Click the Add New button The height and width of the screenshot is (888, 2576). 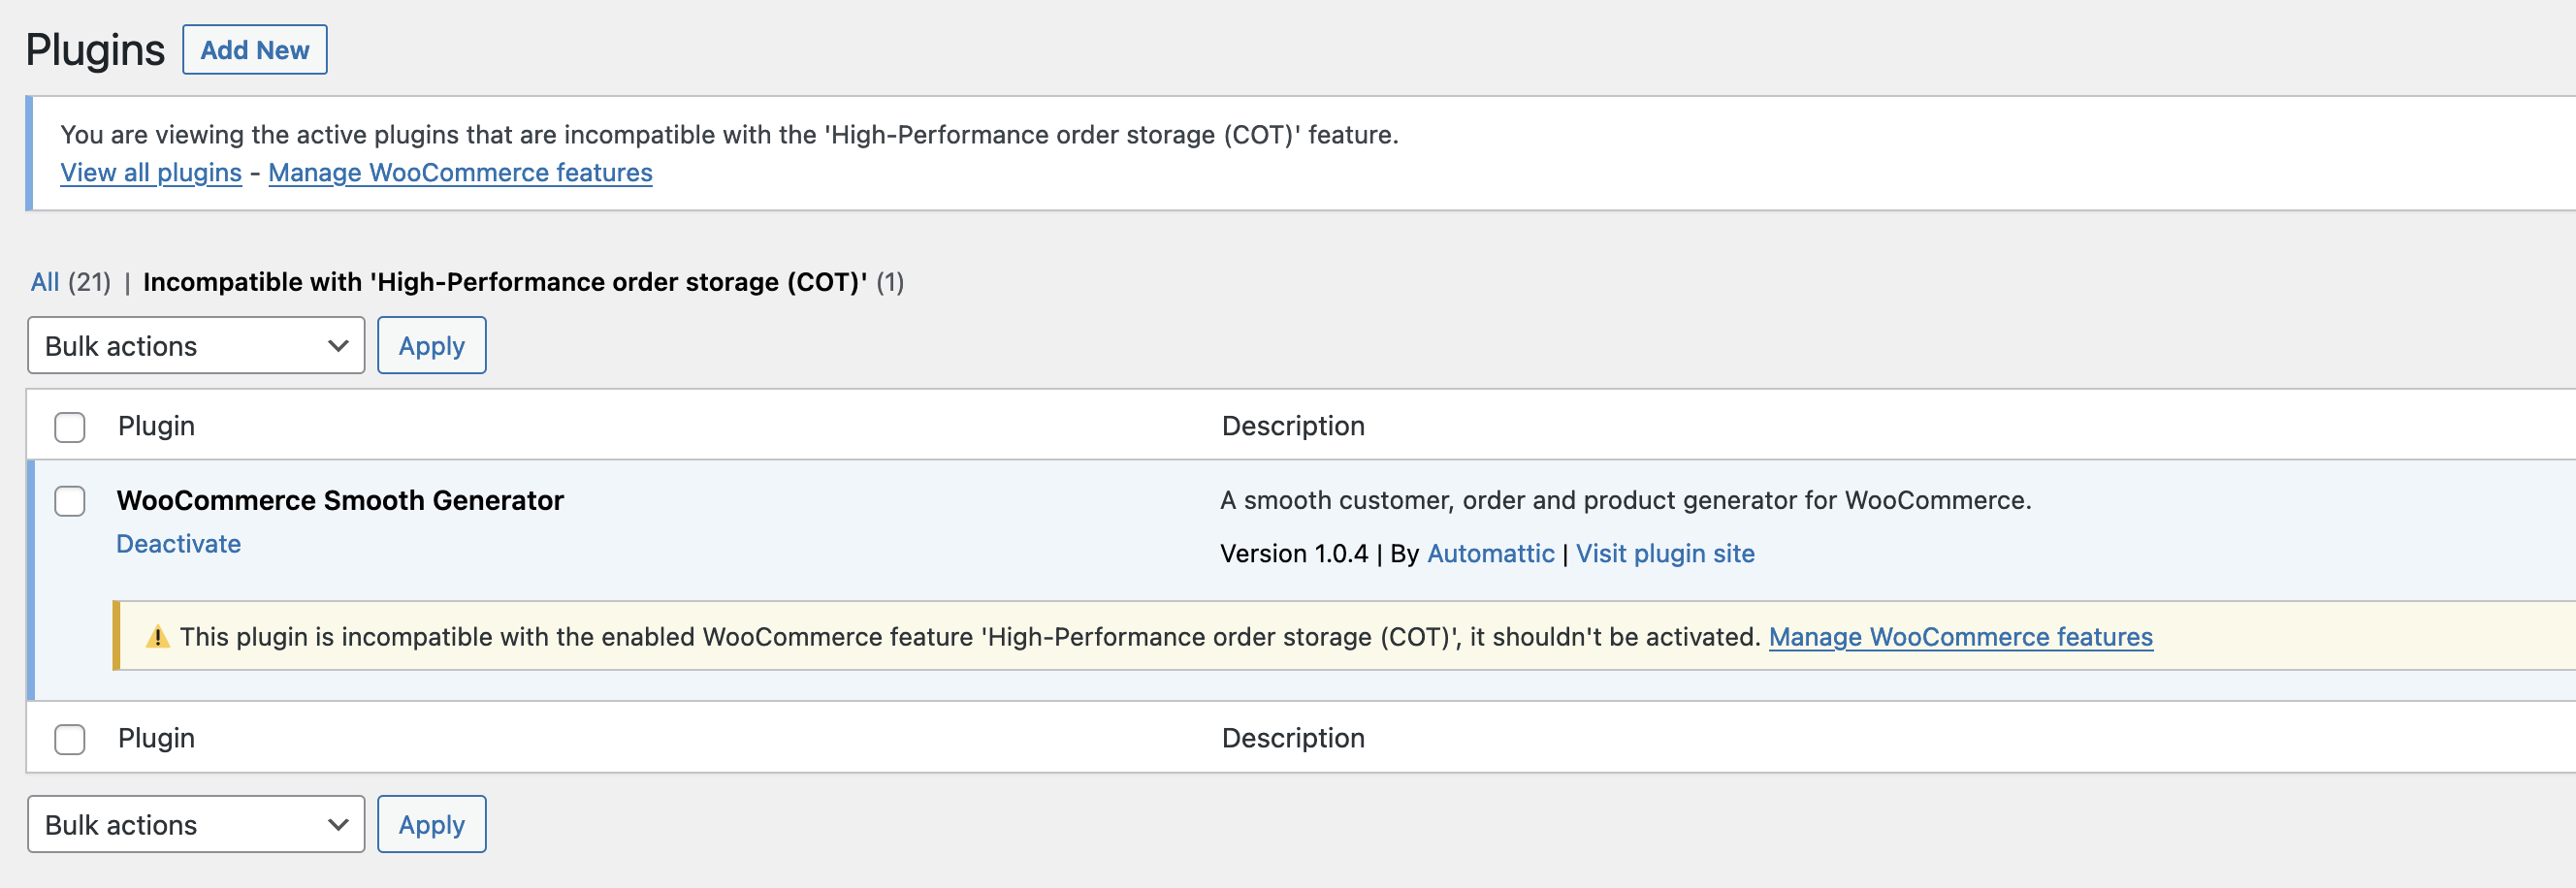click(x=254, y=48)
